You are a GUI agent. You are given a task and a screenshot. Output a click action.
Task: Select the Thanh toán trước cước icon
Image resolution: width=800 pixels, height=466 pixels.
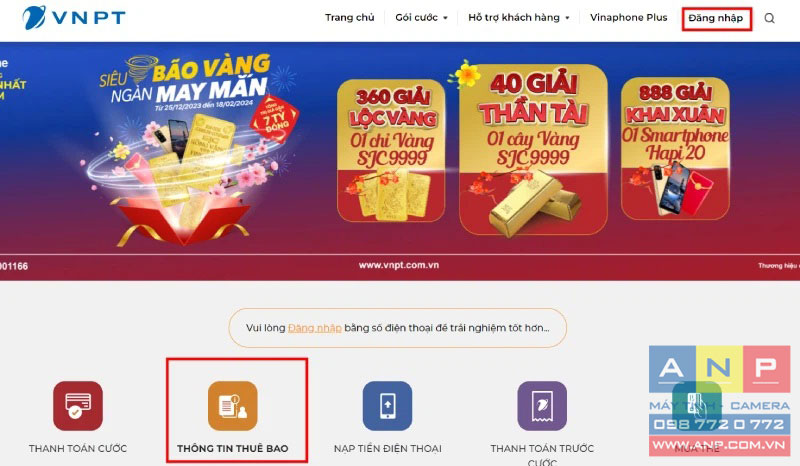[x=542, y=406]
